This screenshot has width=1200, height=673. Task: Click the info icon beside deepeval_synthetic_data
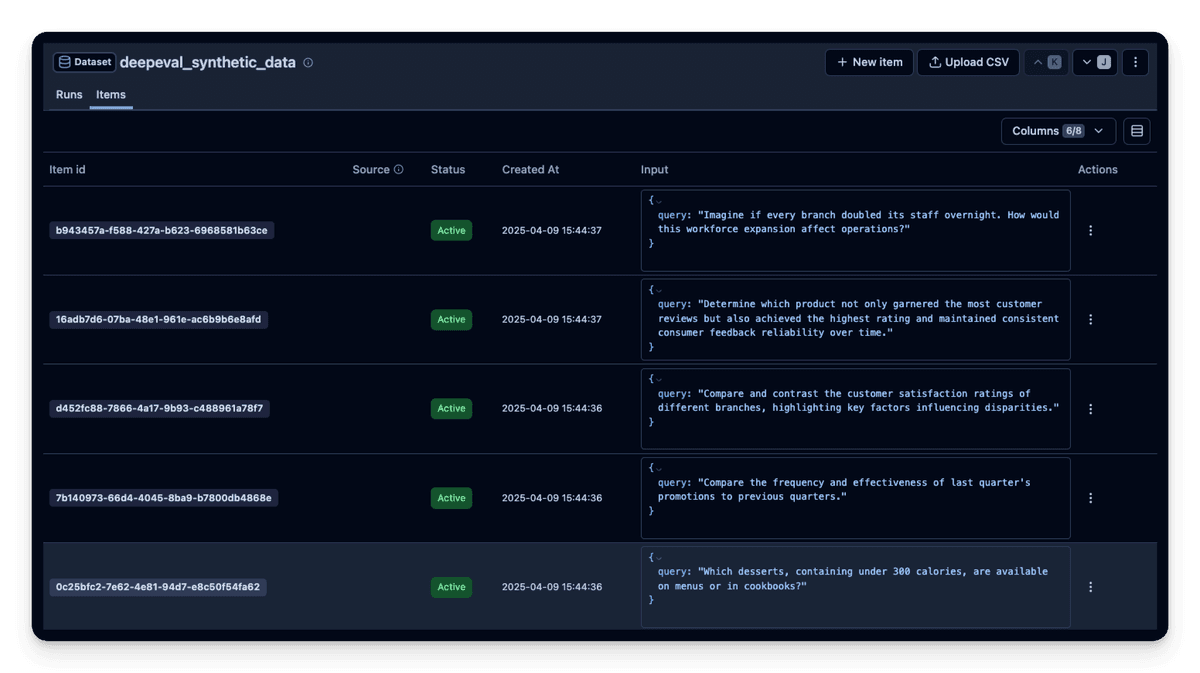point(308,63)
